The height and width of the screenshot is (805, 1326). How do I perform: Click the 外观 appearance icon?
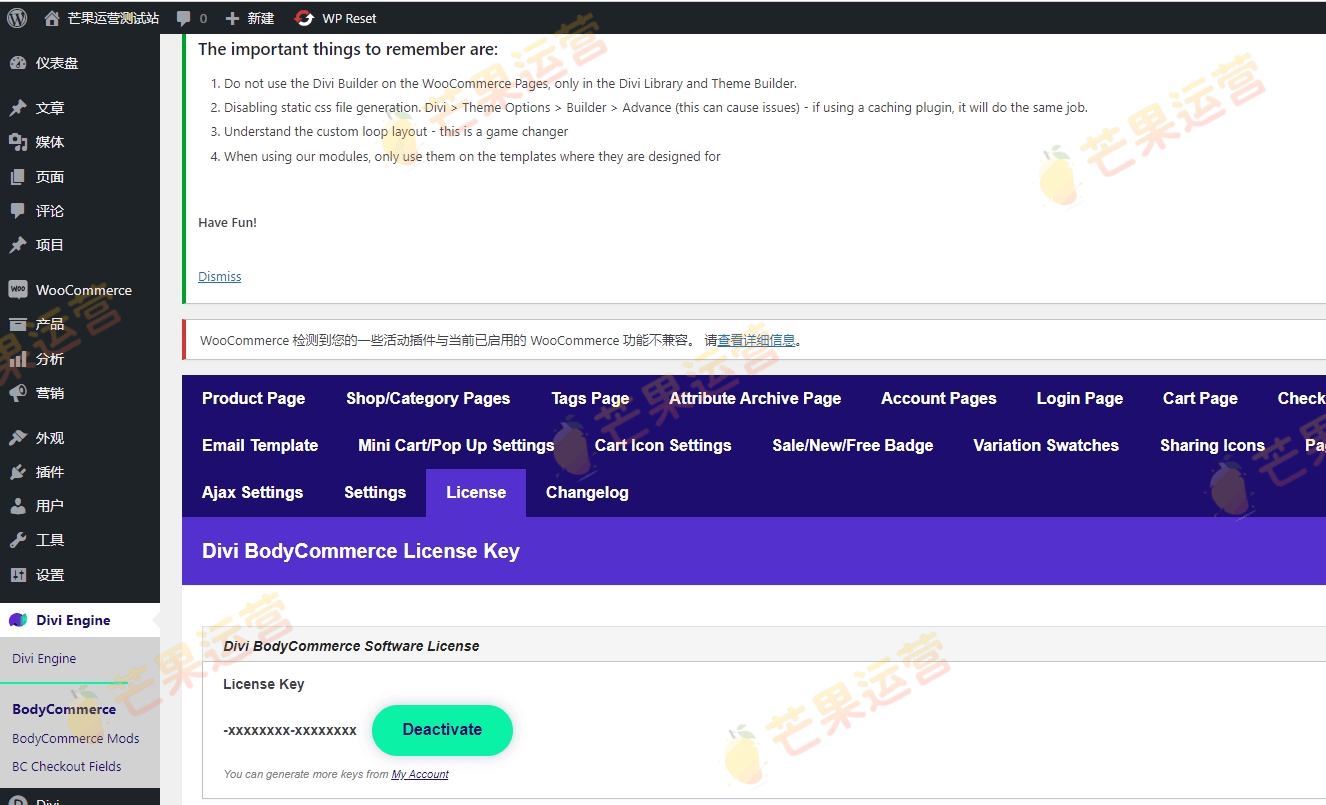18,436
